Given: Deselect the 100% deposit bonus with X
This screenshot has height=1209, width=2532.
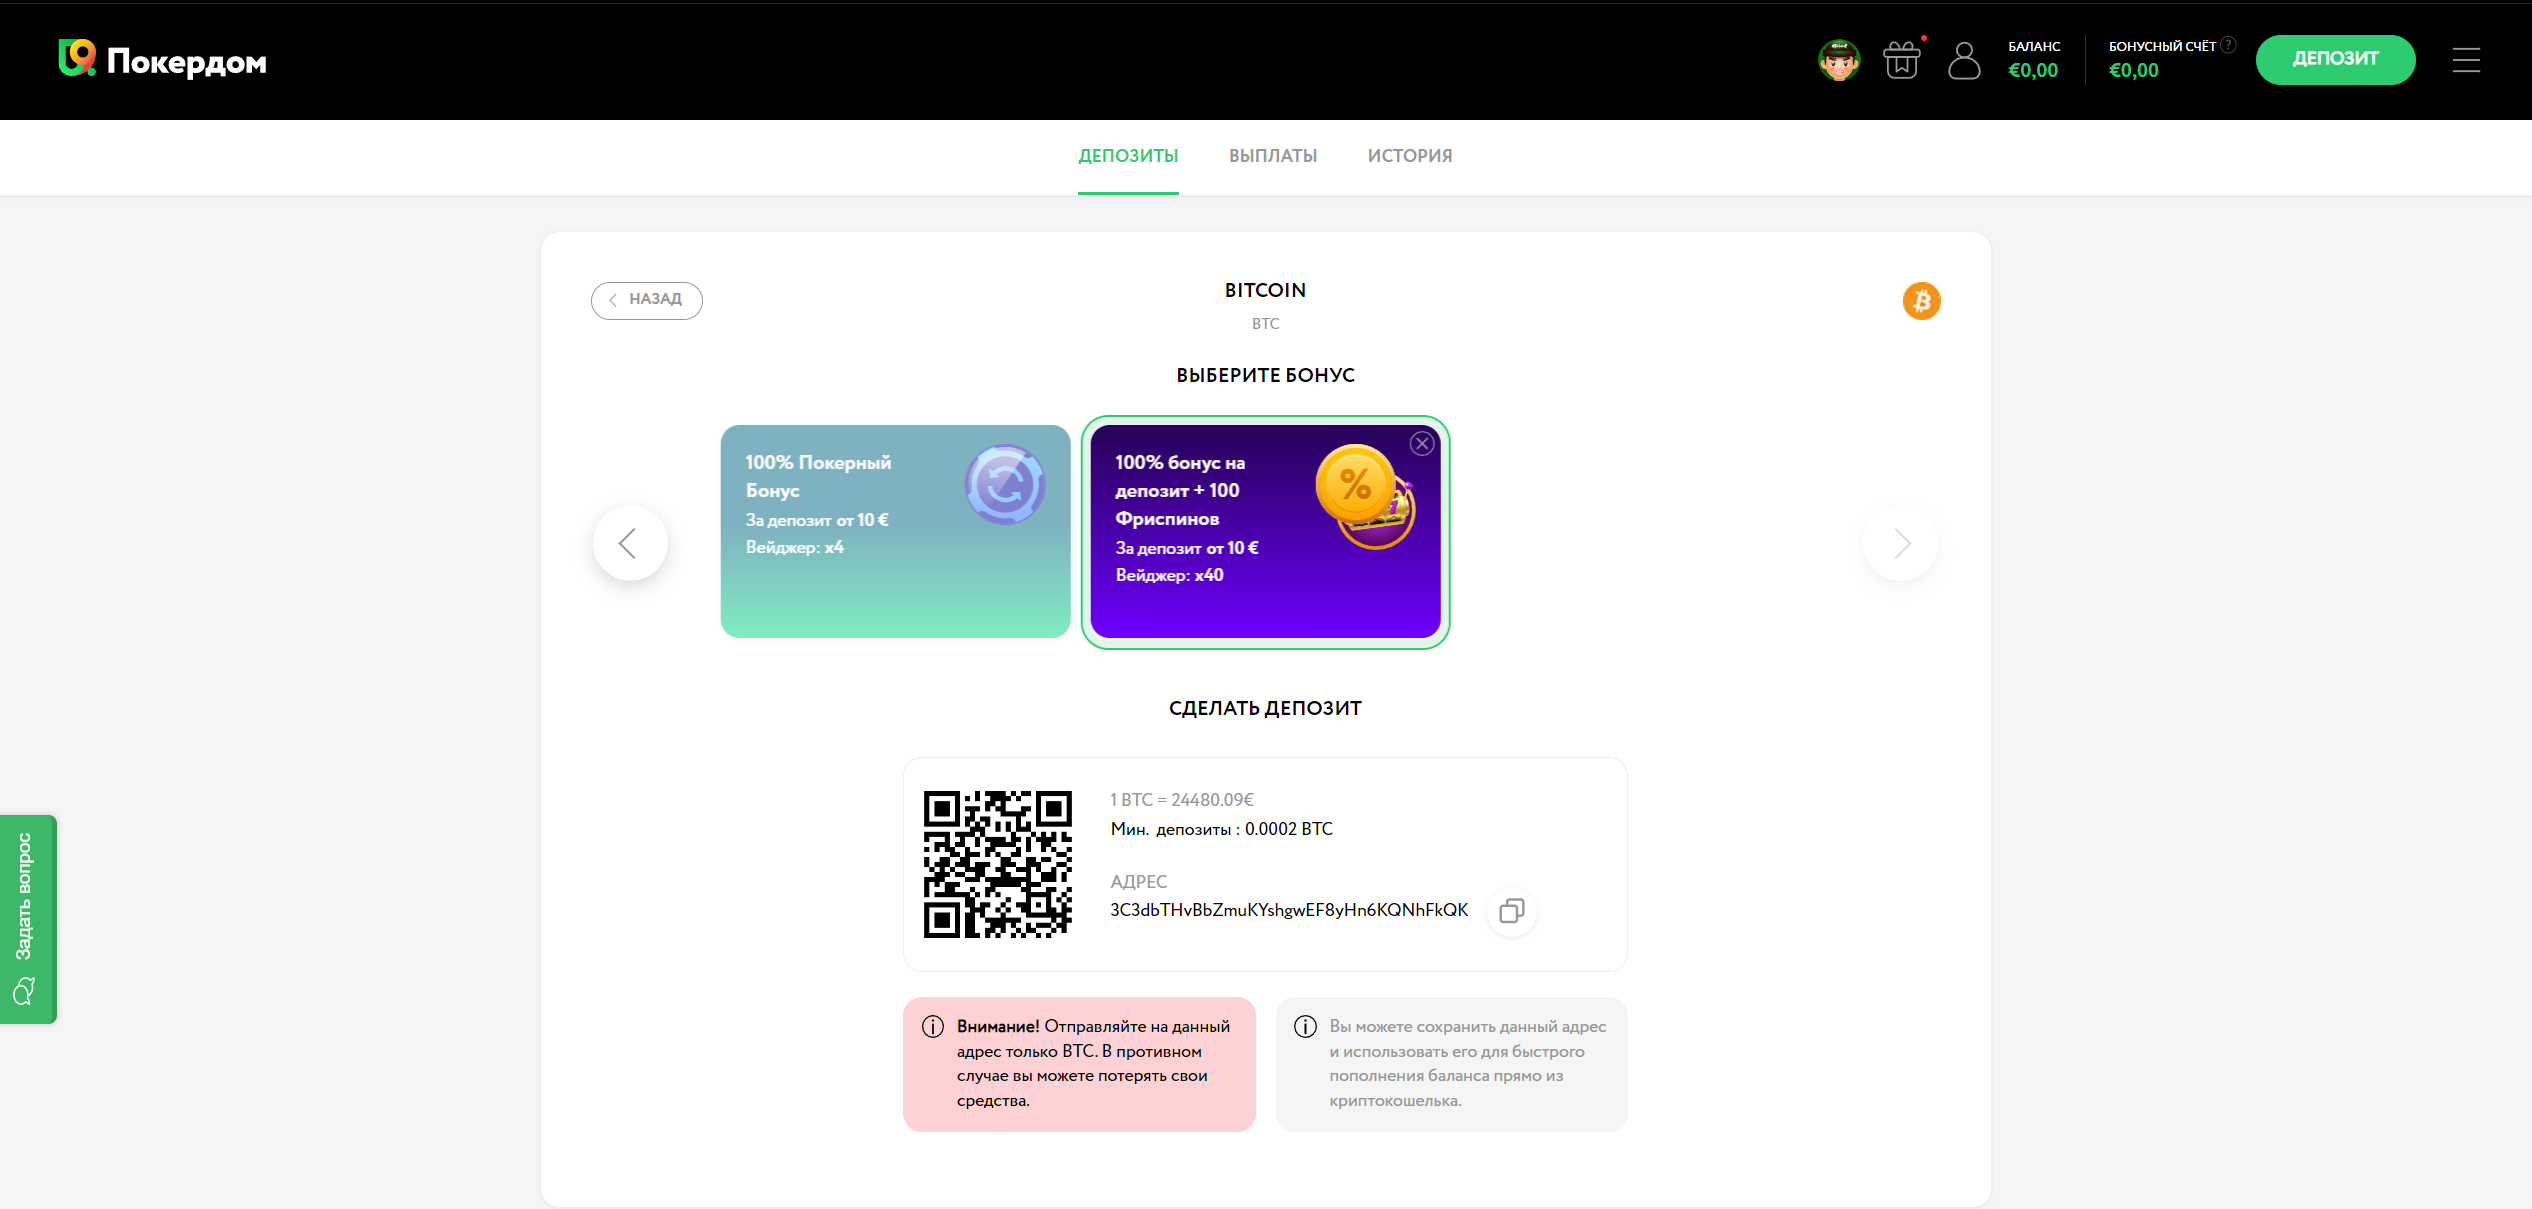Looking at the screenshot, I should pos(1422,444).
